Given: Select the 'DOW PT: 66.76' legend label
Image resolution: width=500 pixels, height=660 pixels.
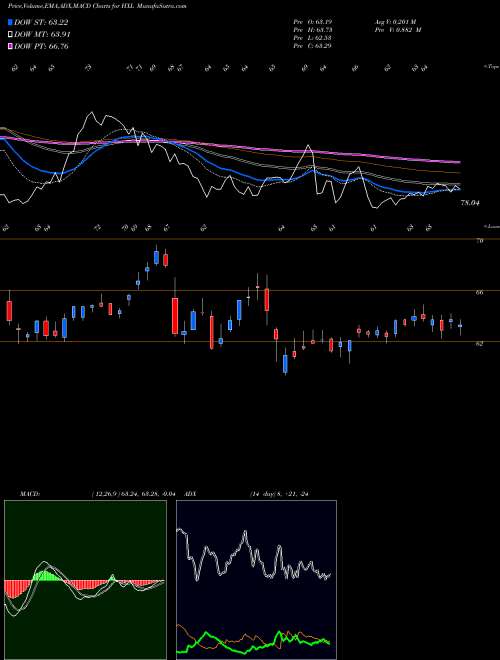Looking at the screenshot, I should tap(41, 46).
